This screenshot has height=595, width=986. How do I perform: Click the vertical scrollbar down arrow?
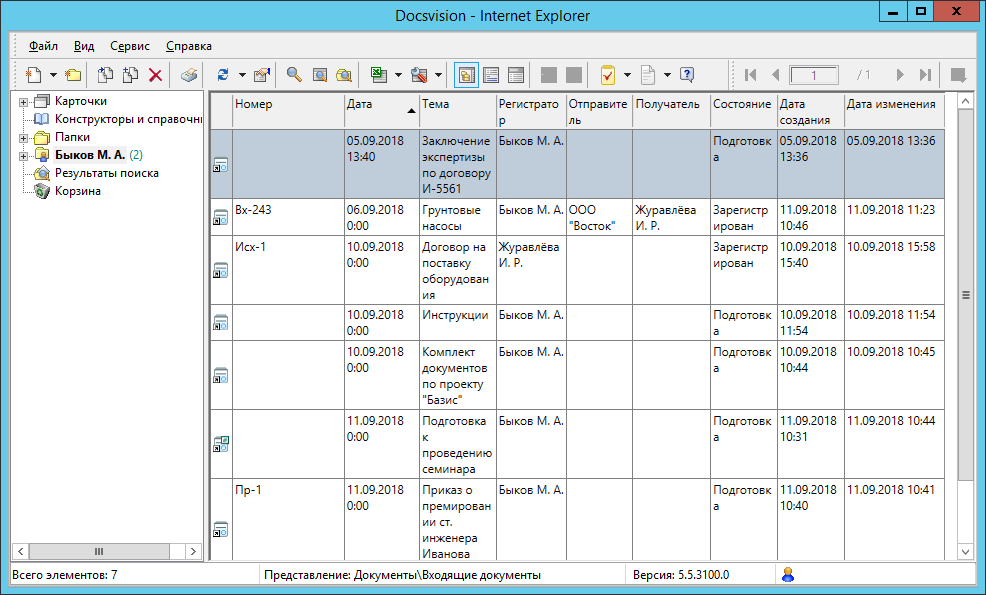(965, 551)
